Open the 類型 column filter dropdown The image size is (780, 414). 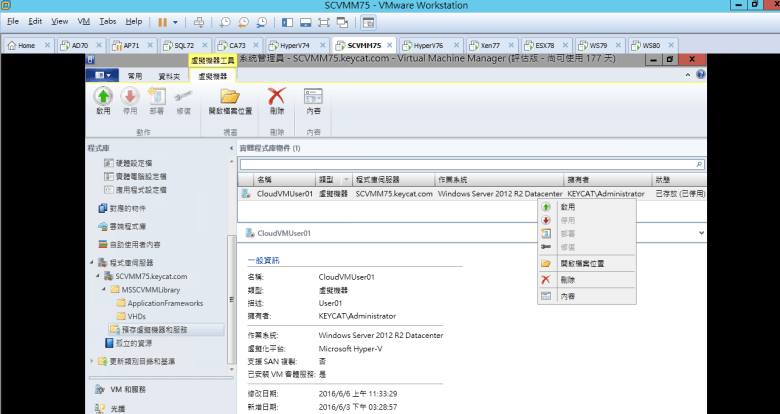pos(346,179)
